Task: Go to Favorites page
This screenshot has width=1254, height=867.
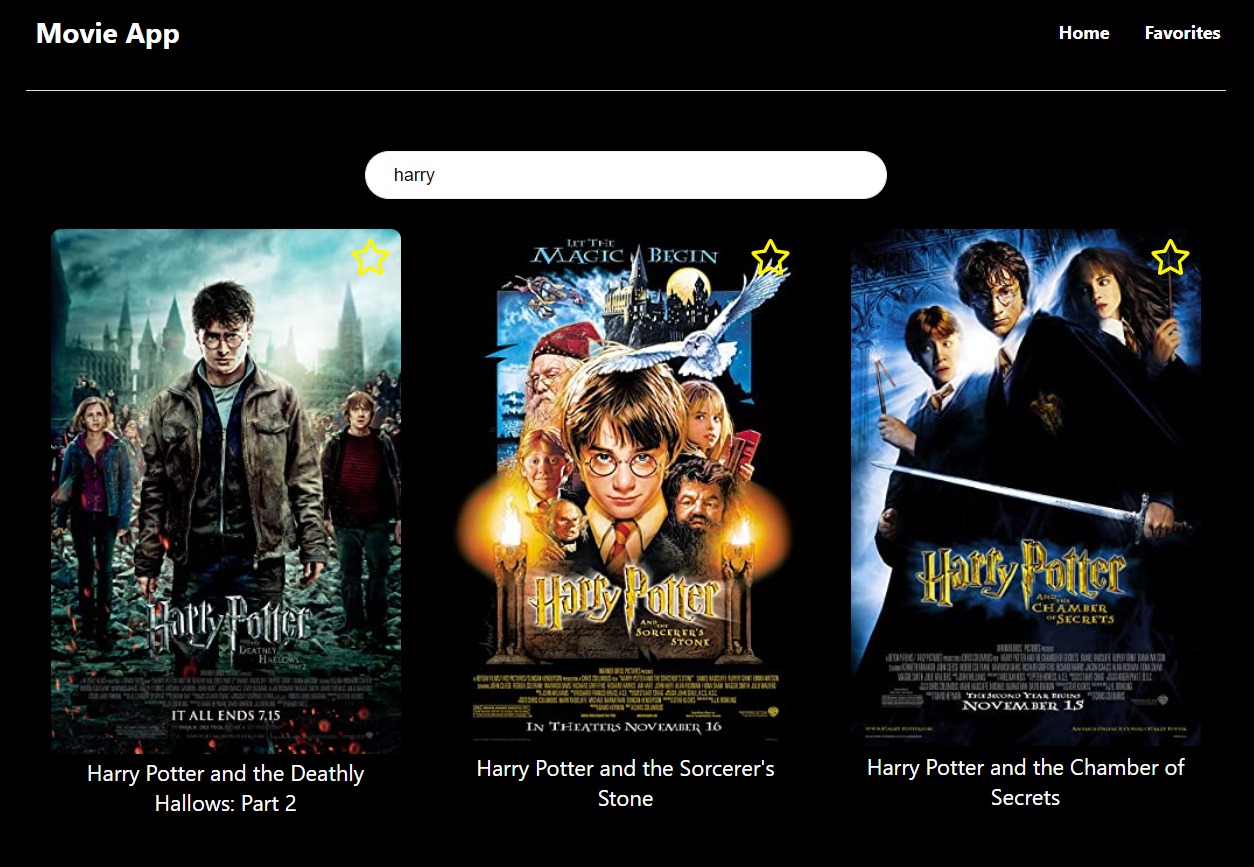Action: click(x=1182, y=33)
